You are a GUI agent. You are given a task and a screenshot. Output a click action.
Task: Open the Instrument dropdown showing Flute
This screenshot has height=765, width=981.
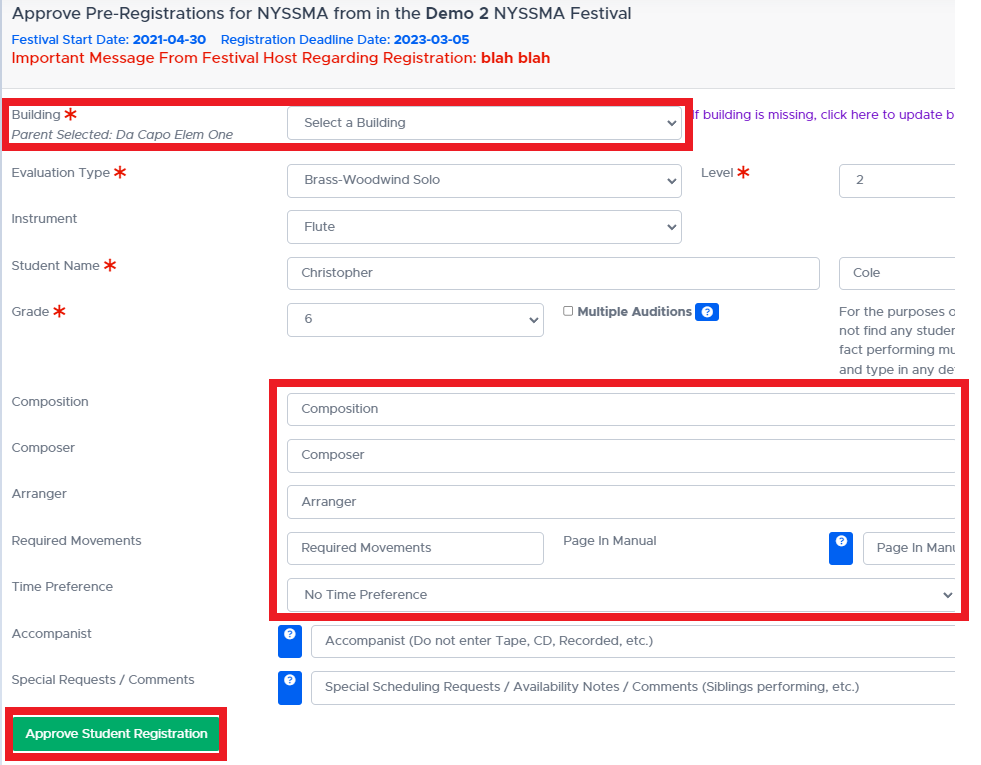point(484,227)
